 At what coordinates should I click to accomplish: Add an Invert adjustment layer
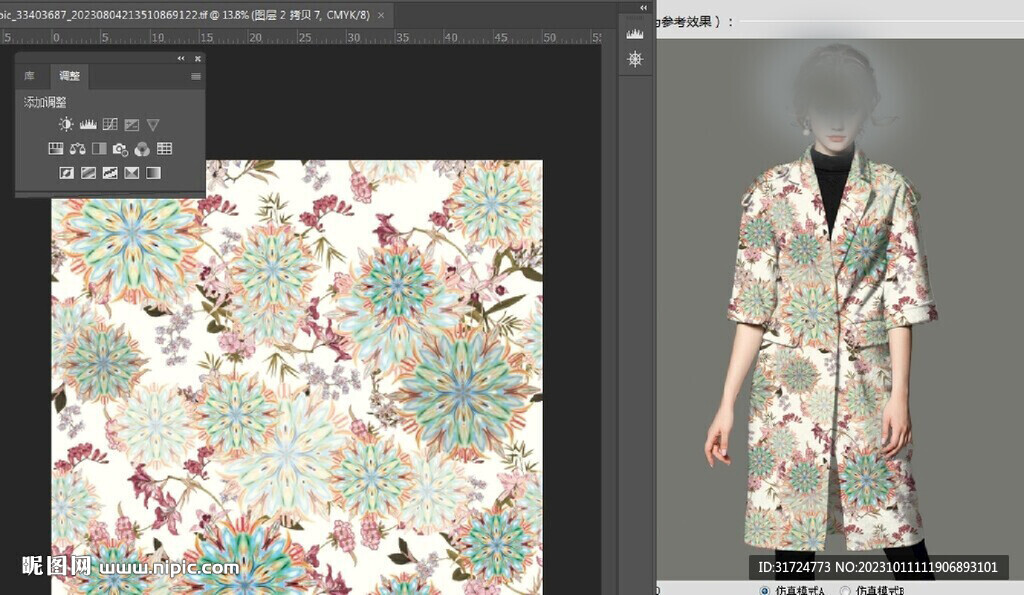[x=66, y=173]
